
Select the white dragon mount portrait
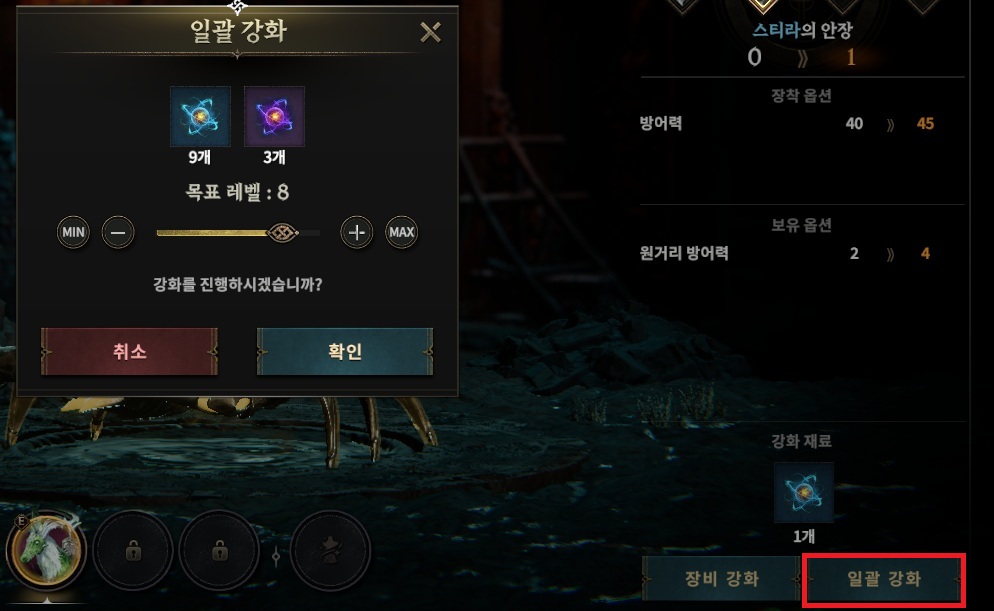[x=46, y=550]
